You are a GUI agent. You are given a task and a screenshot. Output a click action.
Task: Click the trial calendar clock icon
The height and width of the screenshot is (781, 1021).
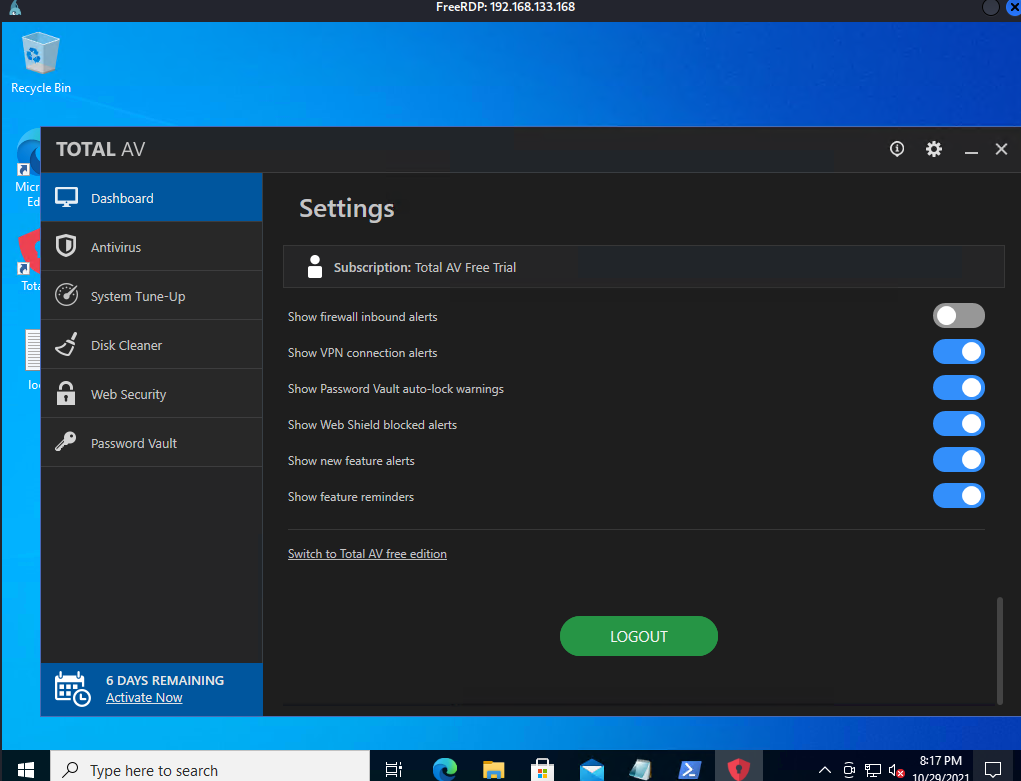tap(72, 689)
